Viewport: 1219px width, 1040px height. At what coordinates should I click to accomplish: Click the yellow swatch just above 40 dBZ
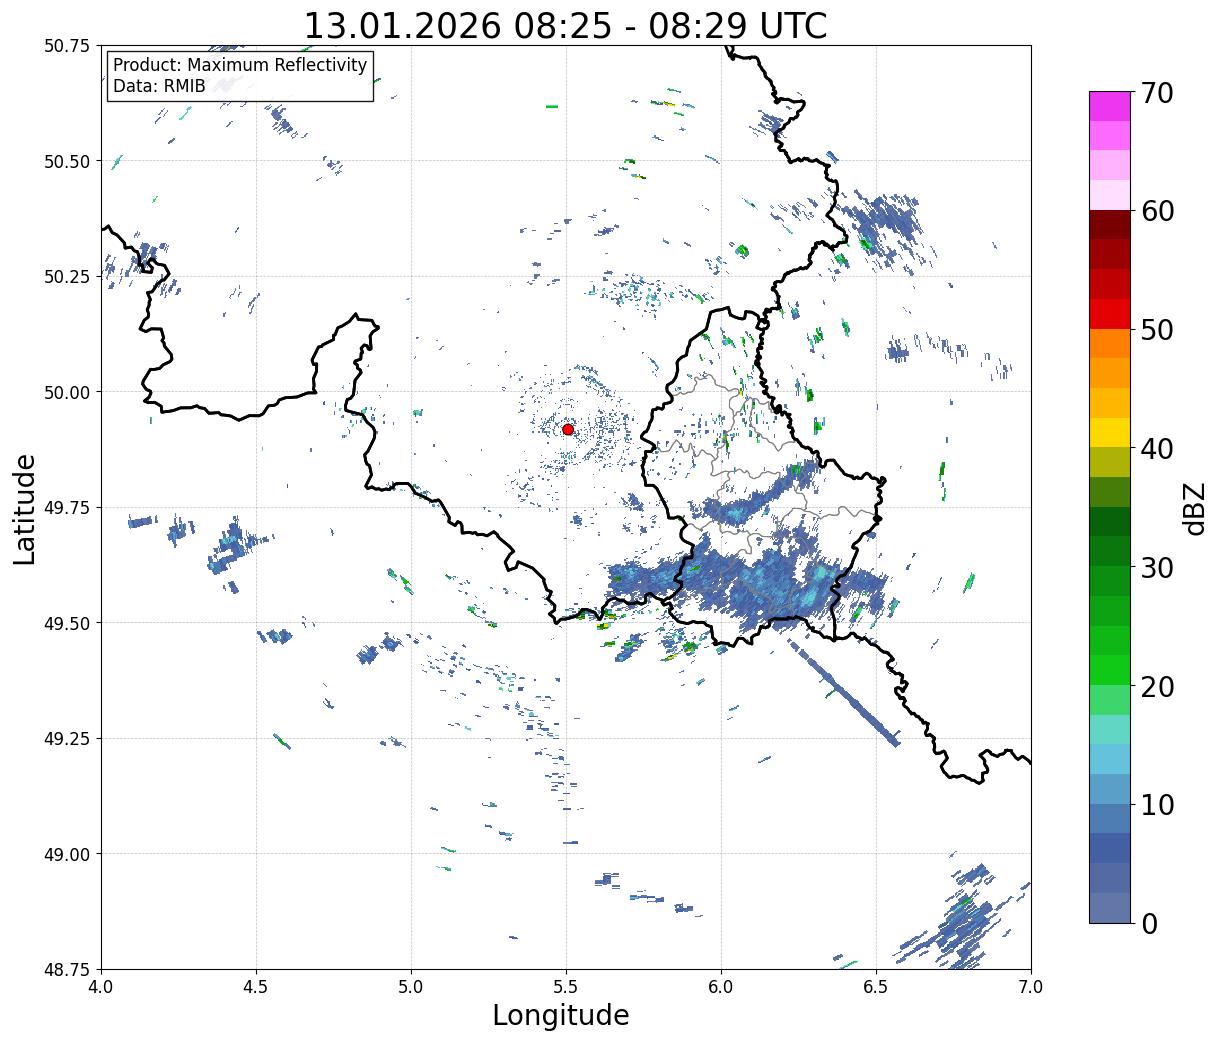click(1109, 433)
